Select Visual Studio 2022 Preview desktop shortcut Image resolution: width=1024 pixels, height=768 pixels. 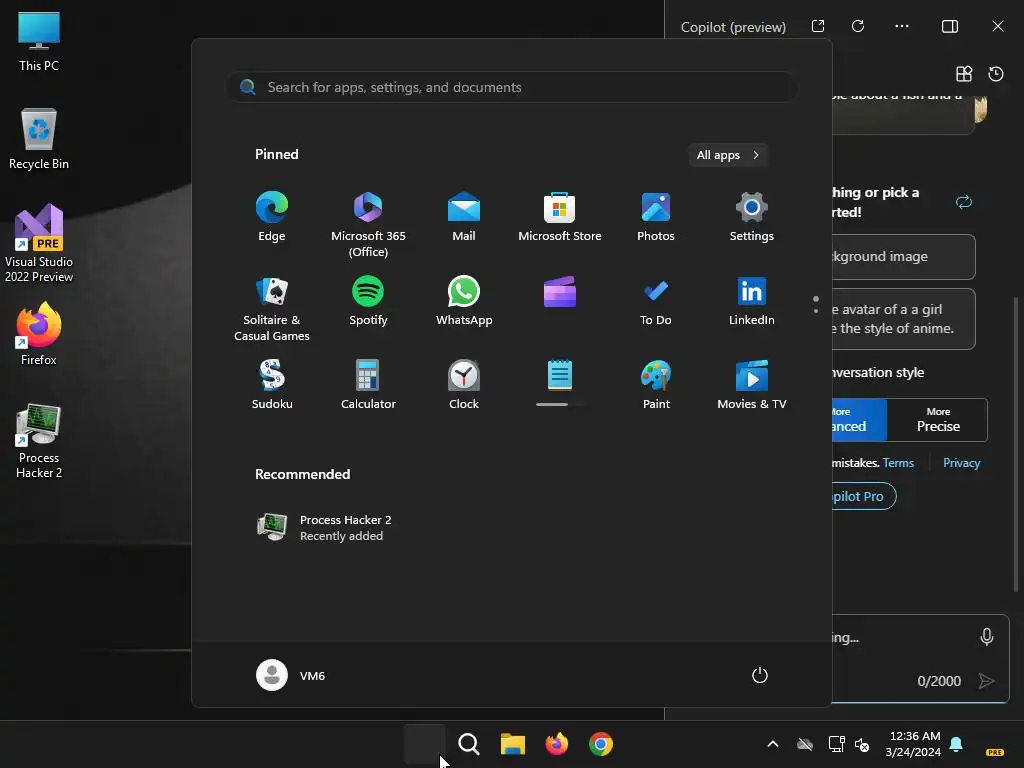[39, 244]
